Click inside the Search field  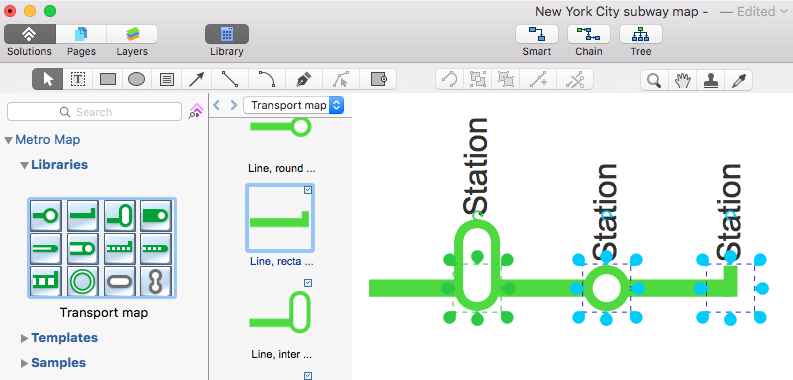(x=94, y=112)
